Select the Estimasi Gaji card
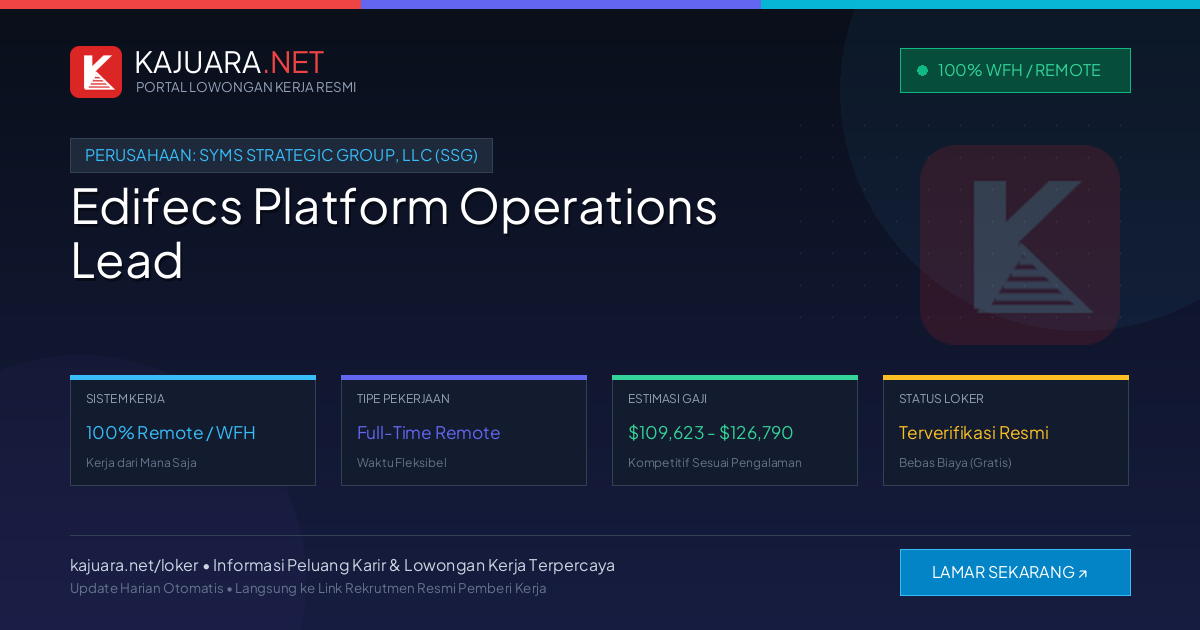Screen dimensions: 1200x630 point(735,431)
